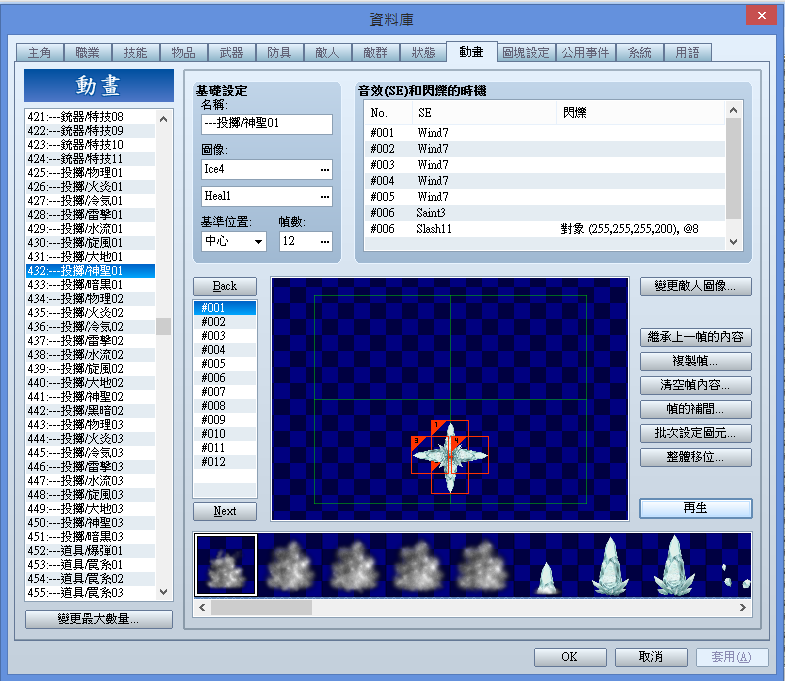Open the 公用事件 tab
The height and width of the screenshot is (681, 785).
(585, 53)
